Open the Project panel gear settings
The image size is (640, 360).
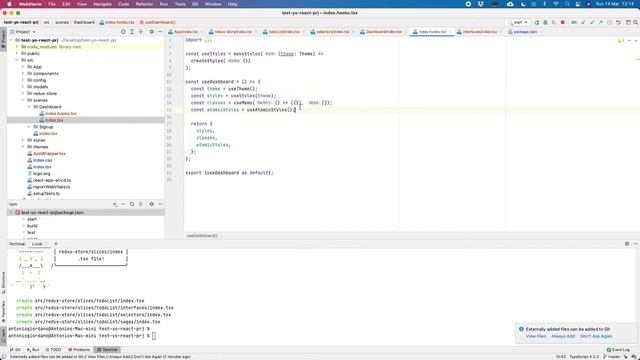(151, 32)
